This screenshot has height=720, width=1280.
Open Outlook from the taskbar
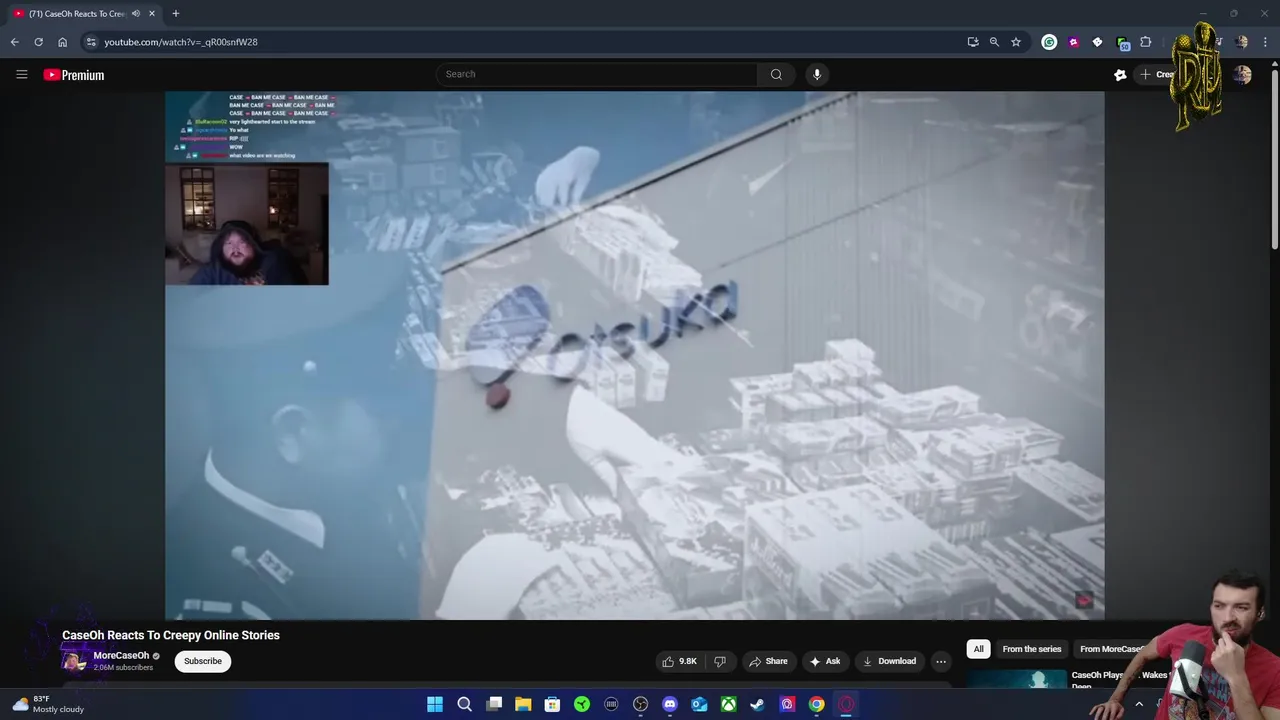click(699, 704)
